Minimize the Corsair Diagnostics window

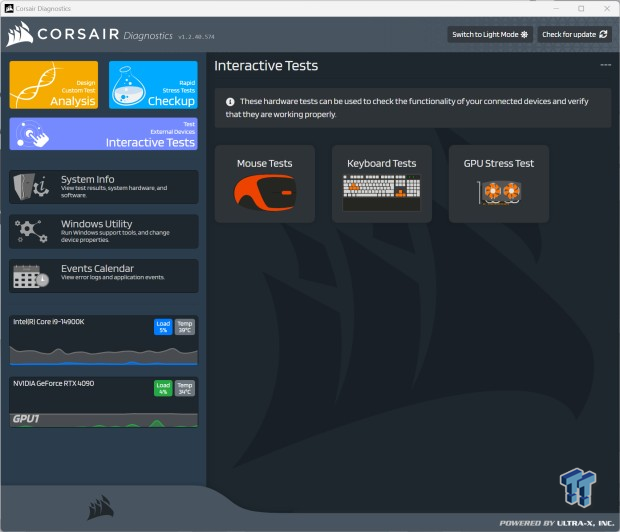click(556, 8)
